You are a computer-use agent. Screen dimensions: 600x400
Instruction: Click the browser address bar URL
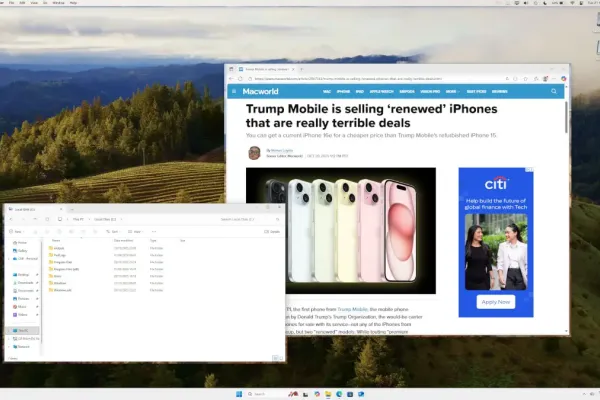[x=348, y=79]
